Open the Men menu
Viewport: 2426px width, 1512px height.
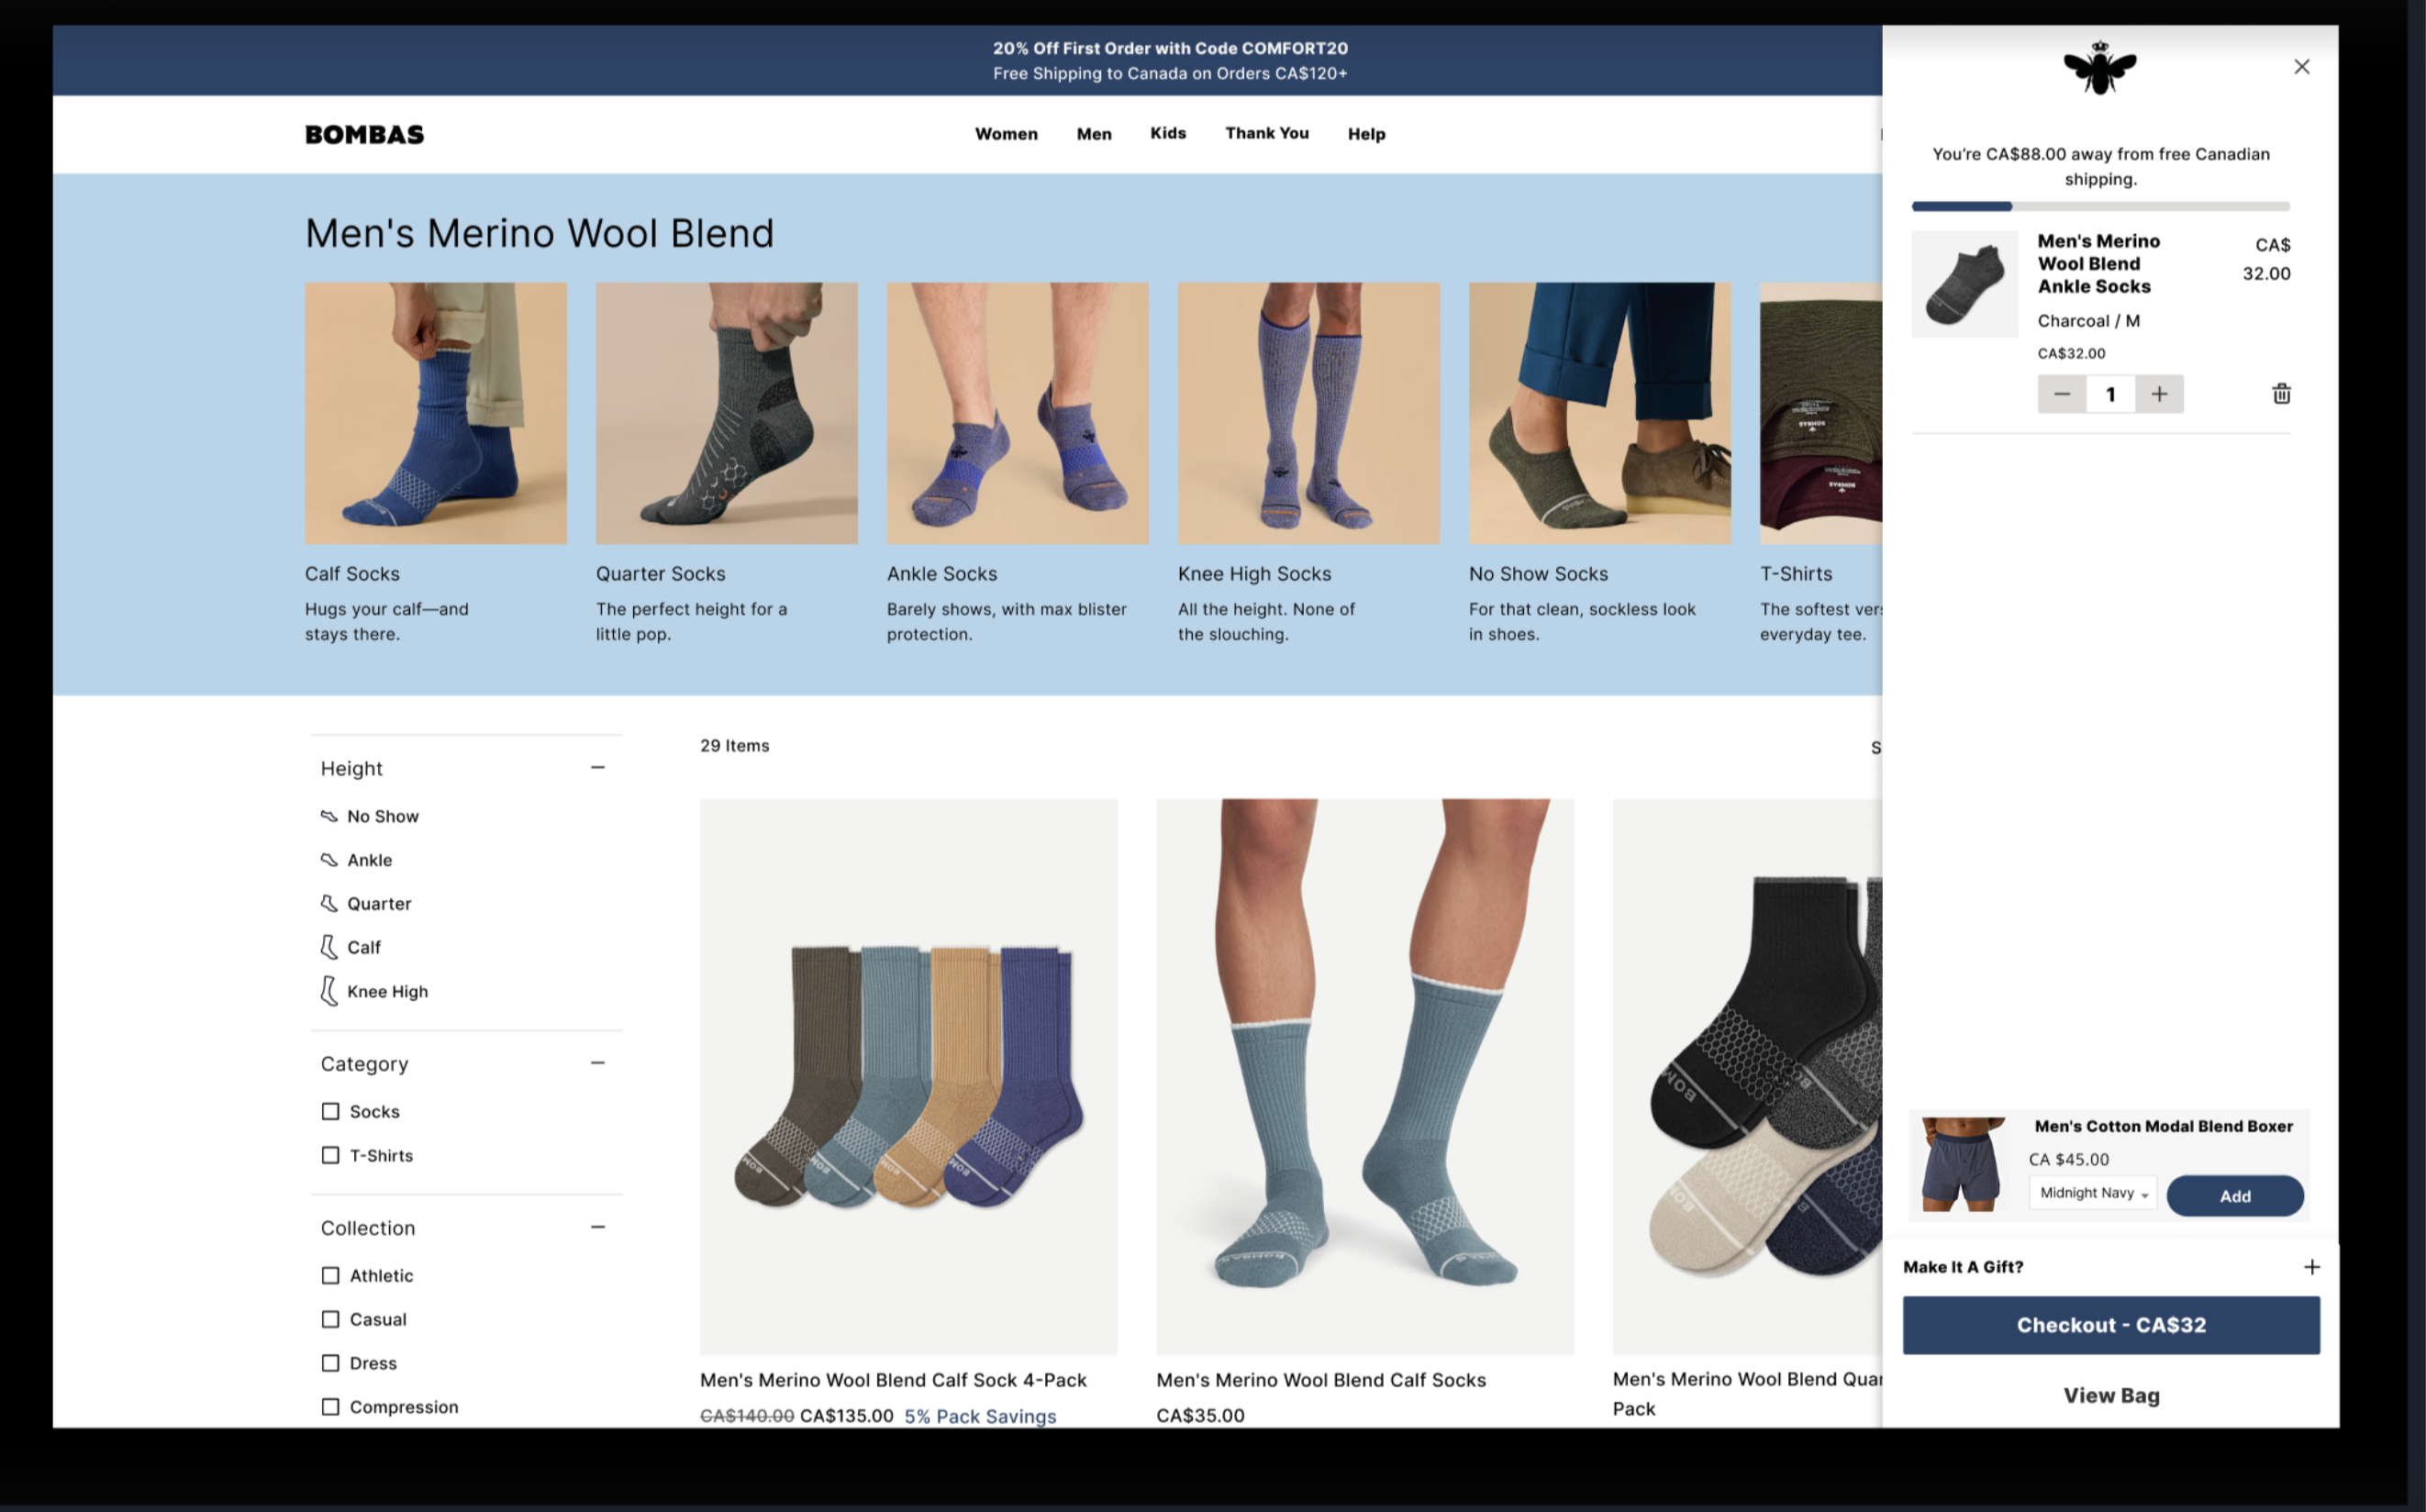(x=1094, y=134)
